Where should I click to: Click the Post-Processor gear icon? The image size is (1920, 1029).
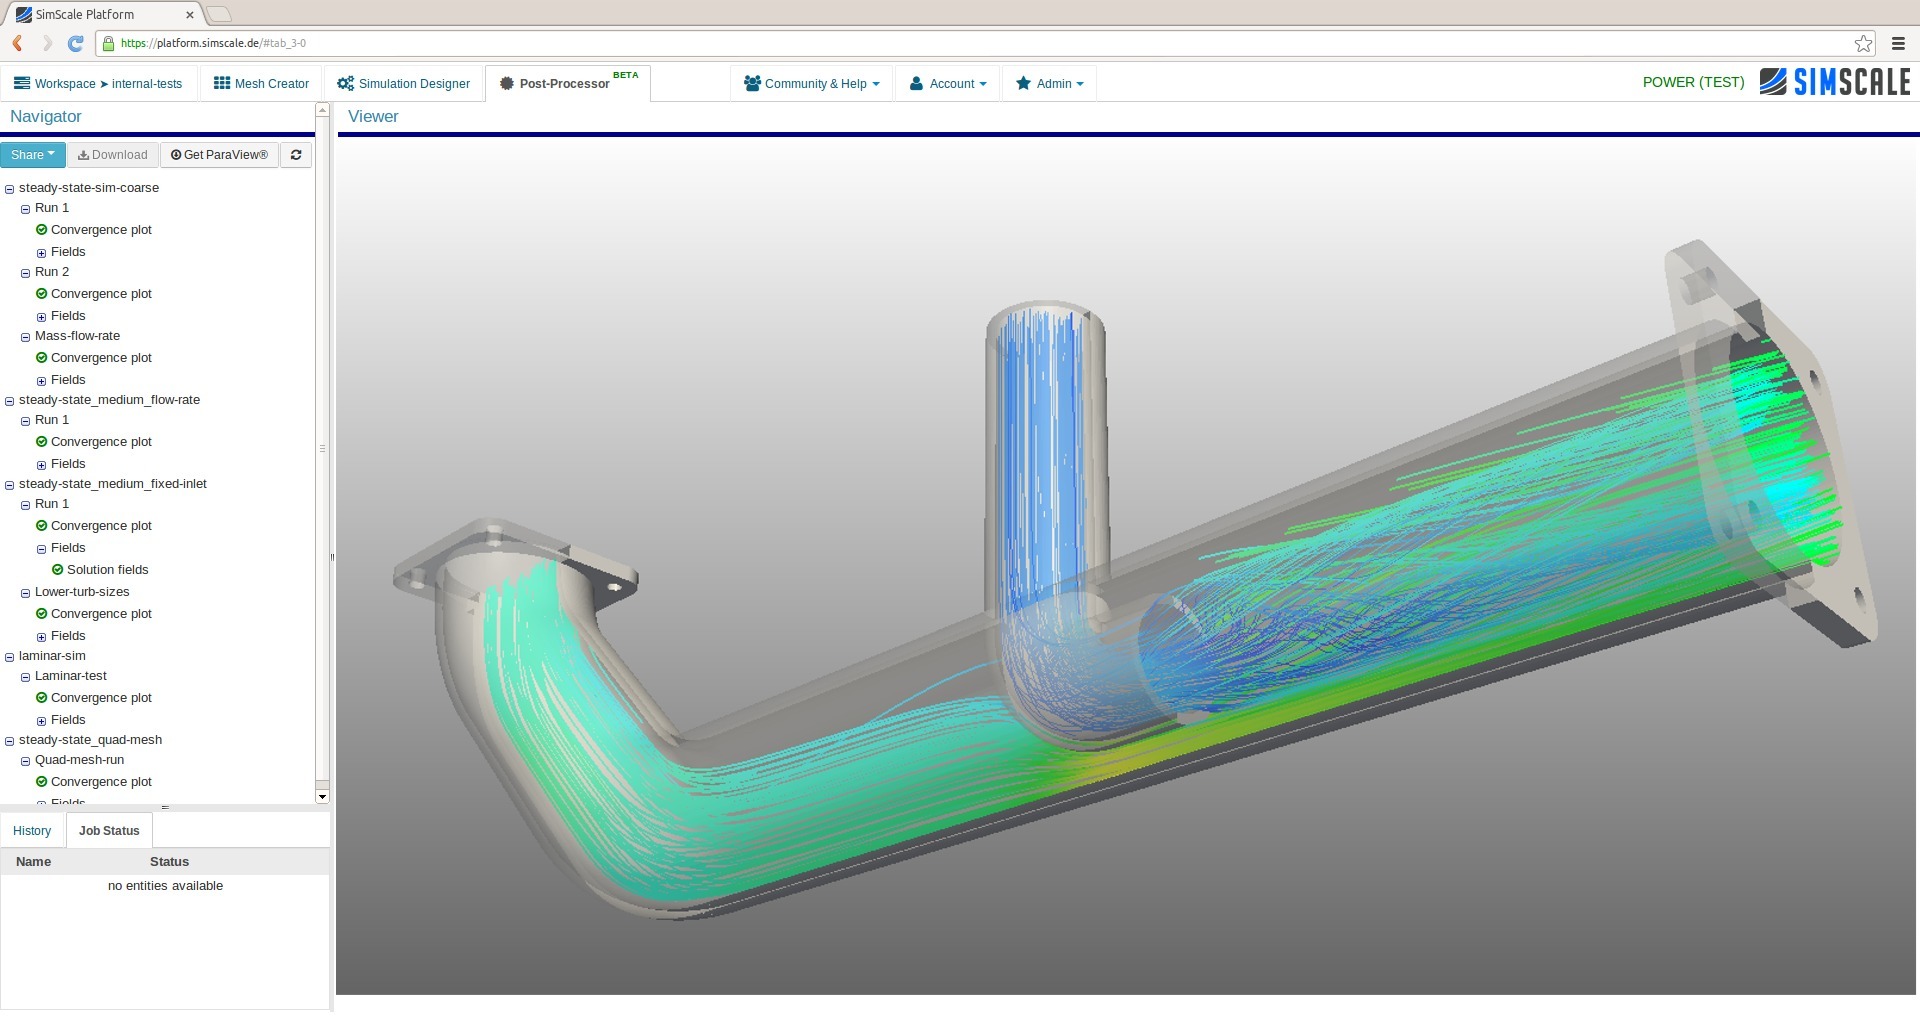[x=509, y=84]
